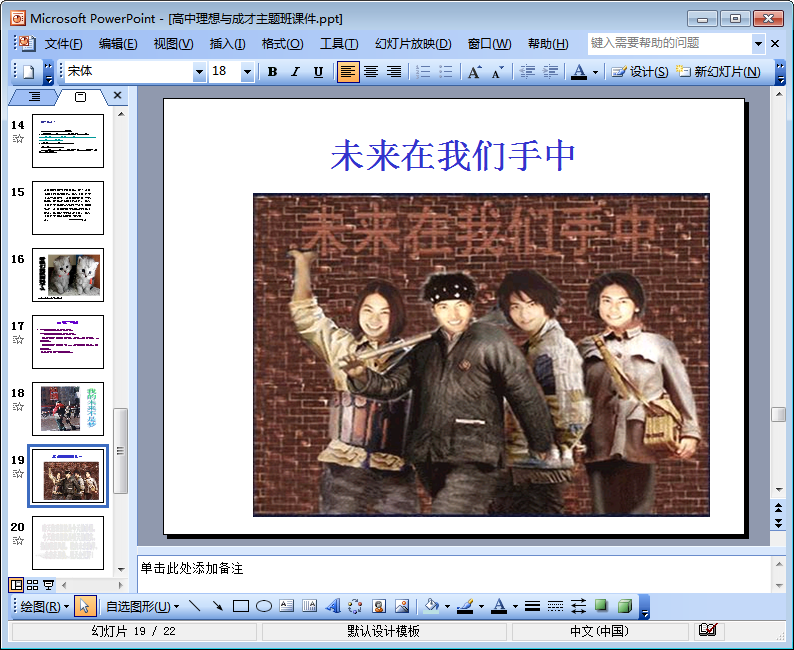Open formatting toolbar font color dropdown arrow

pyautogui.click(x=596, y=72)
